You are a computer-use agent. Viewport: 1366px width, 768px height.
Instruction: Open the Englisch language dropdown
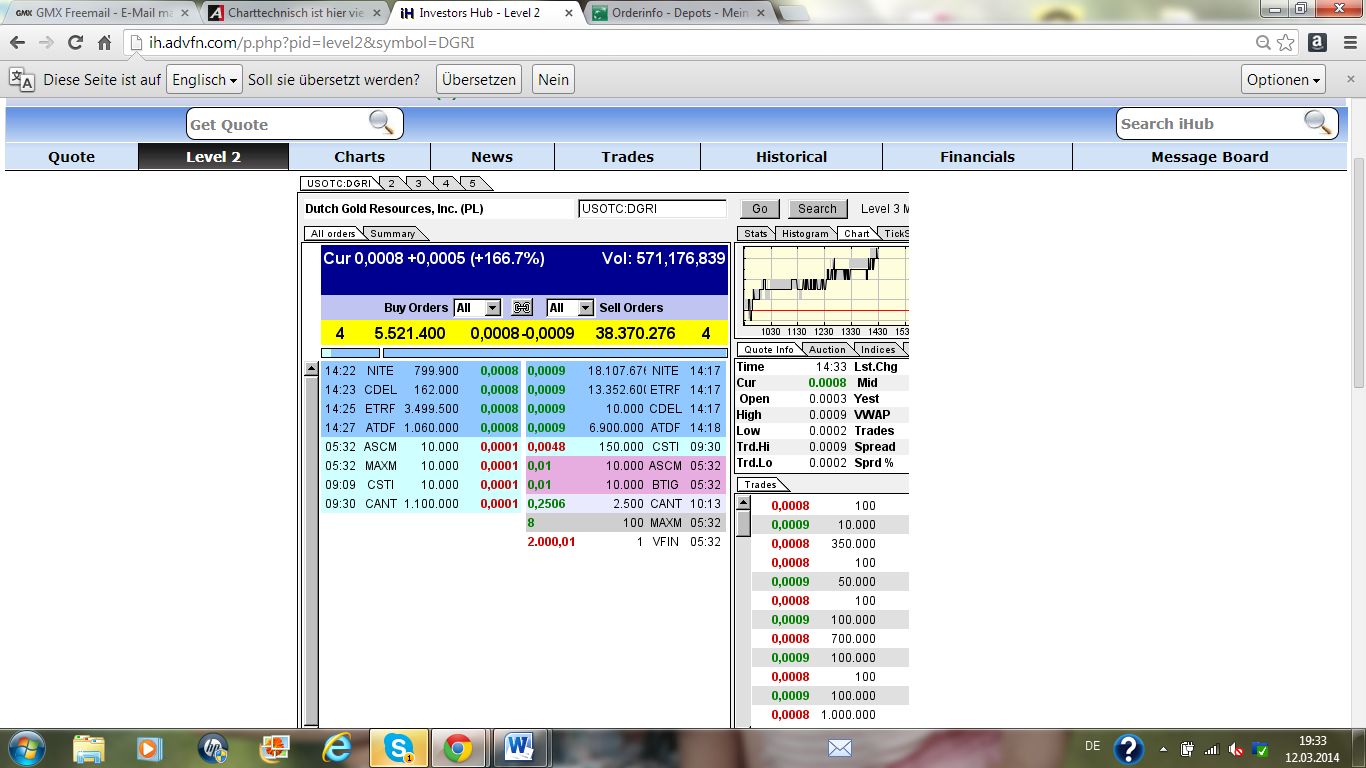204,80
